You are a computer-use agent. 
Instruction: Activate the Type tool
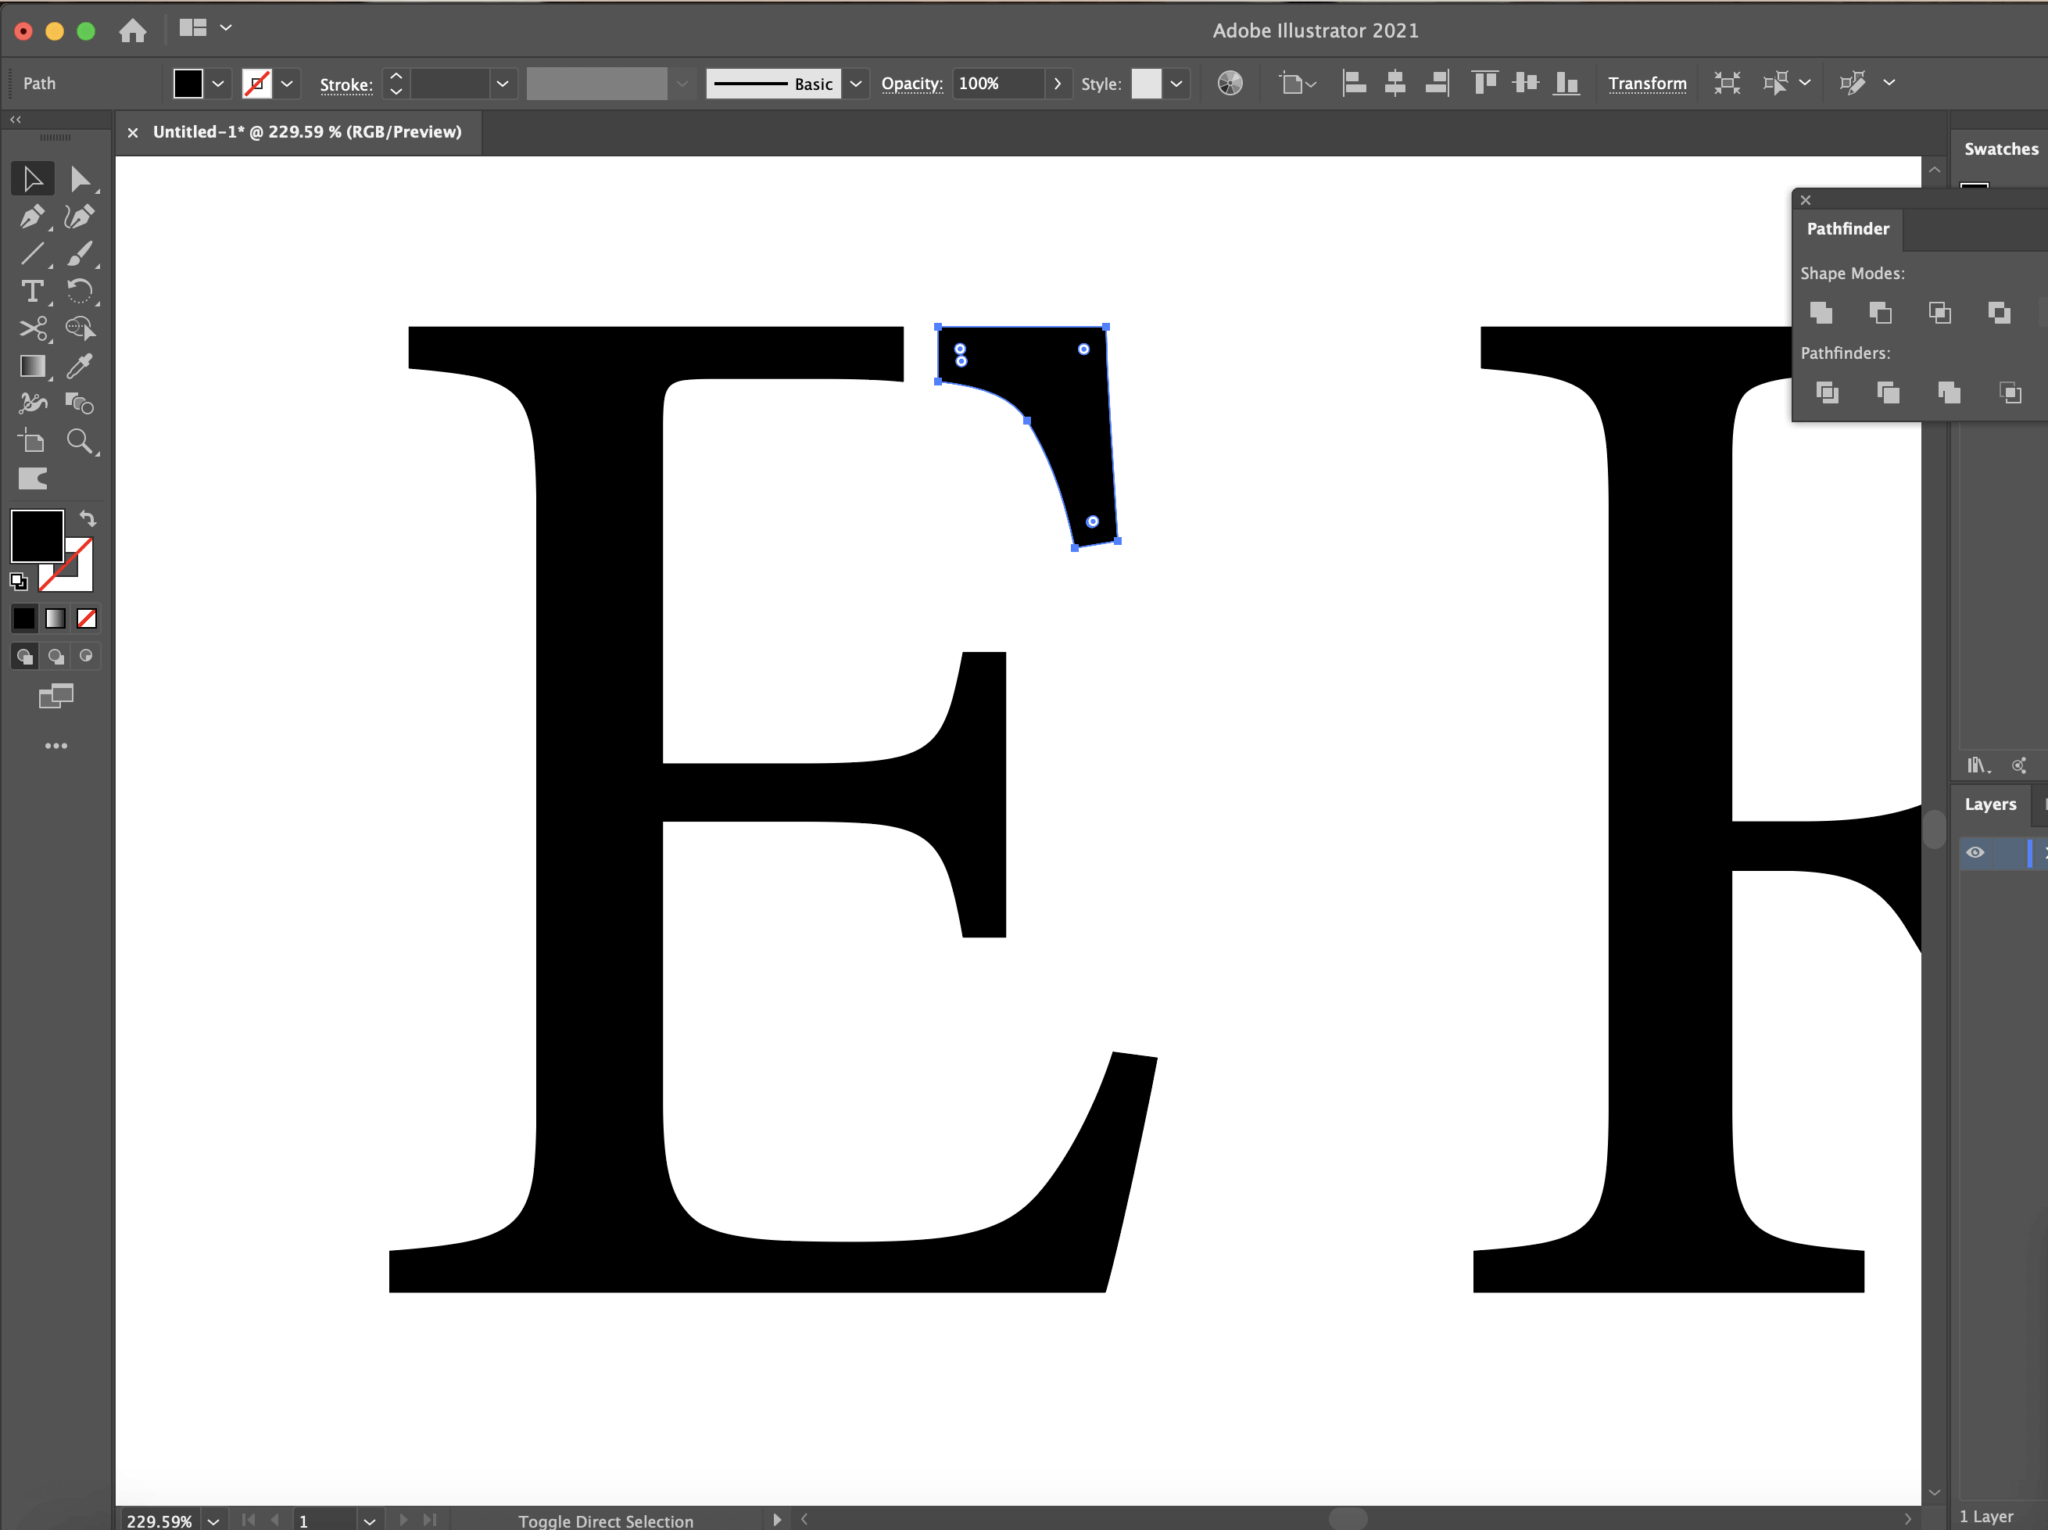coord(33,291)
